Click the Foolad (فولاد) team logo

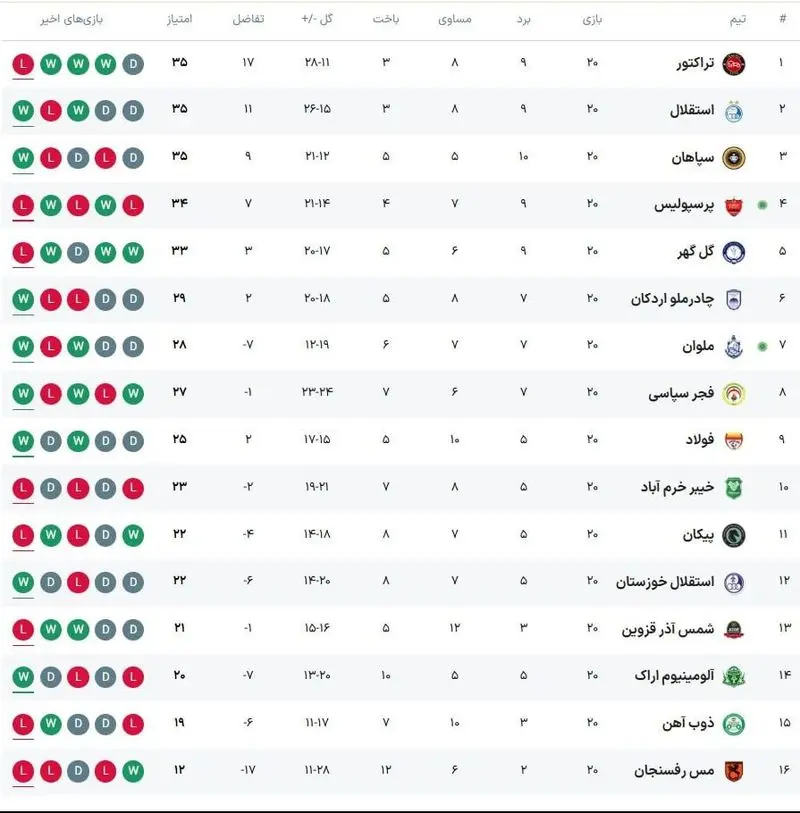pyautogui.click(x=733, y=440)
